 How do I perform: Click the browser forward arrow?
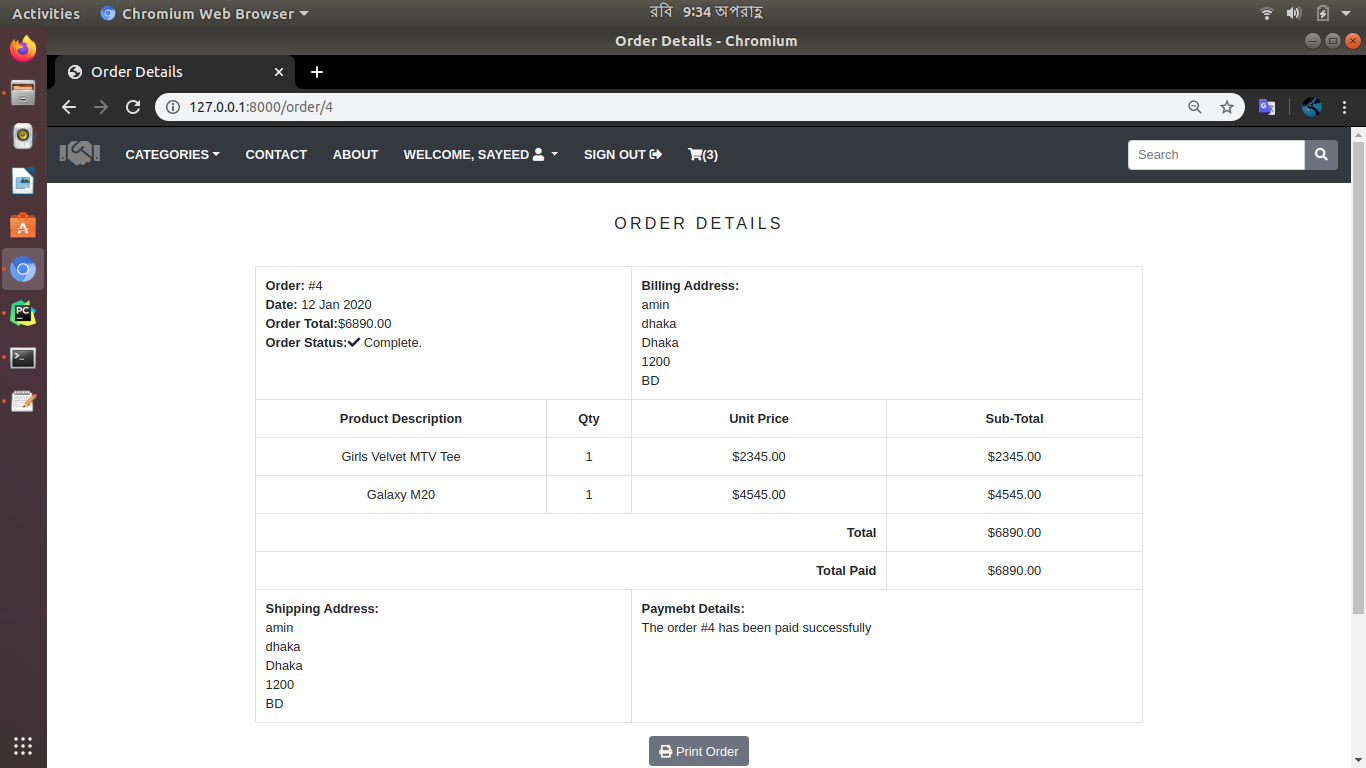pyautogui.click(x=101, y=107)
